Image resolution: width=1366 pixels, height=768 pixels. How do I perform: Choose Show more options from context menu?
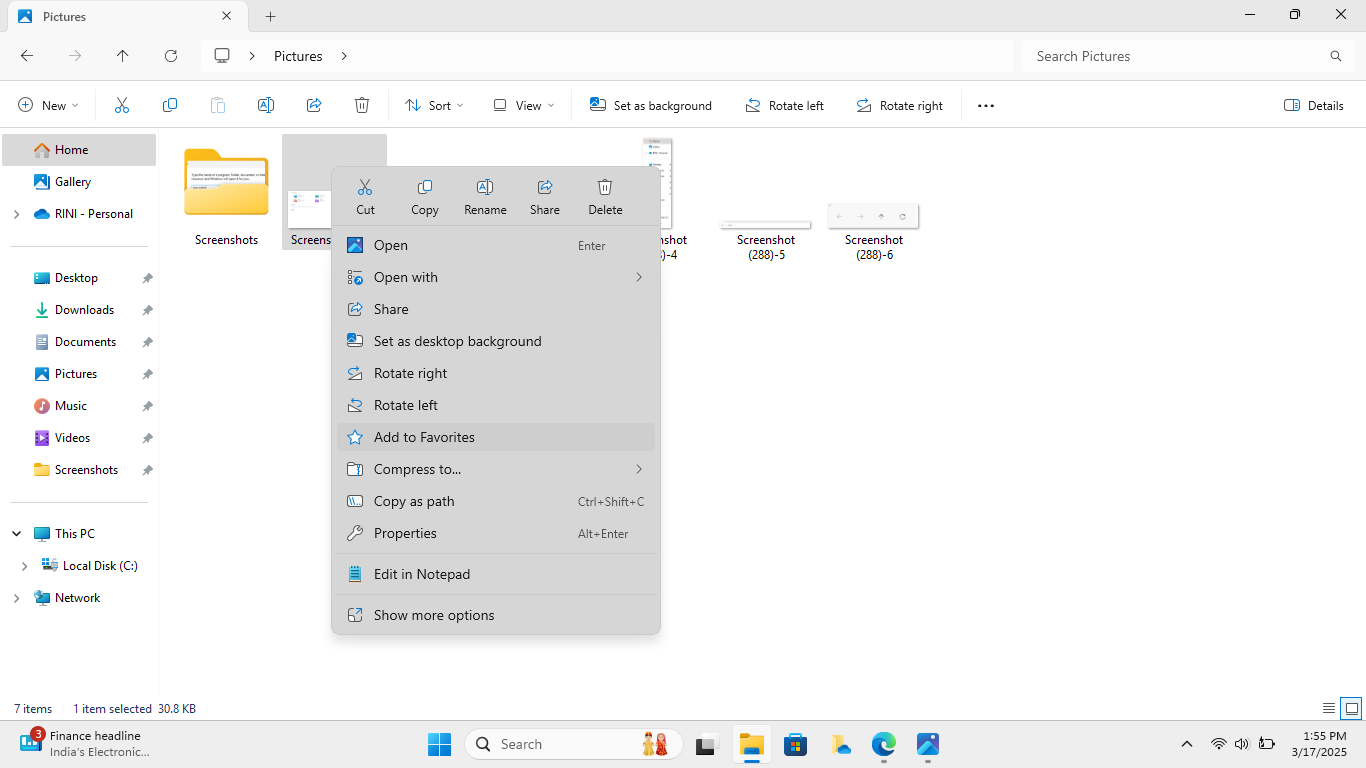pos(434,615)
